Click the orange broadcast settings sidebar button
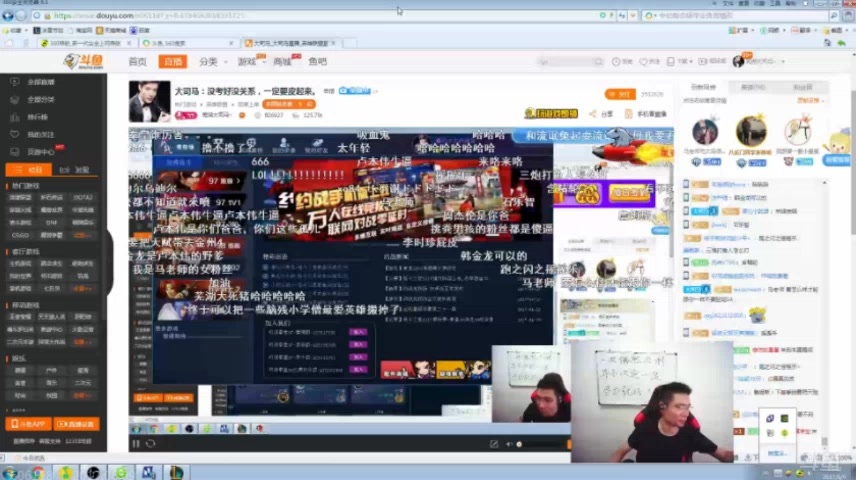This screenshot has width=856, height=480. [x=76, y=424]
